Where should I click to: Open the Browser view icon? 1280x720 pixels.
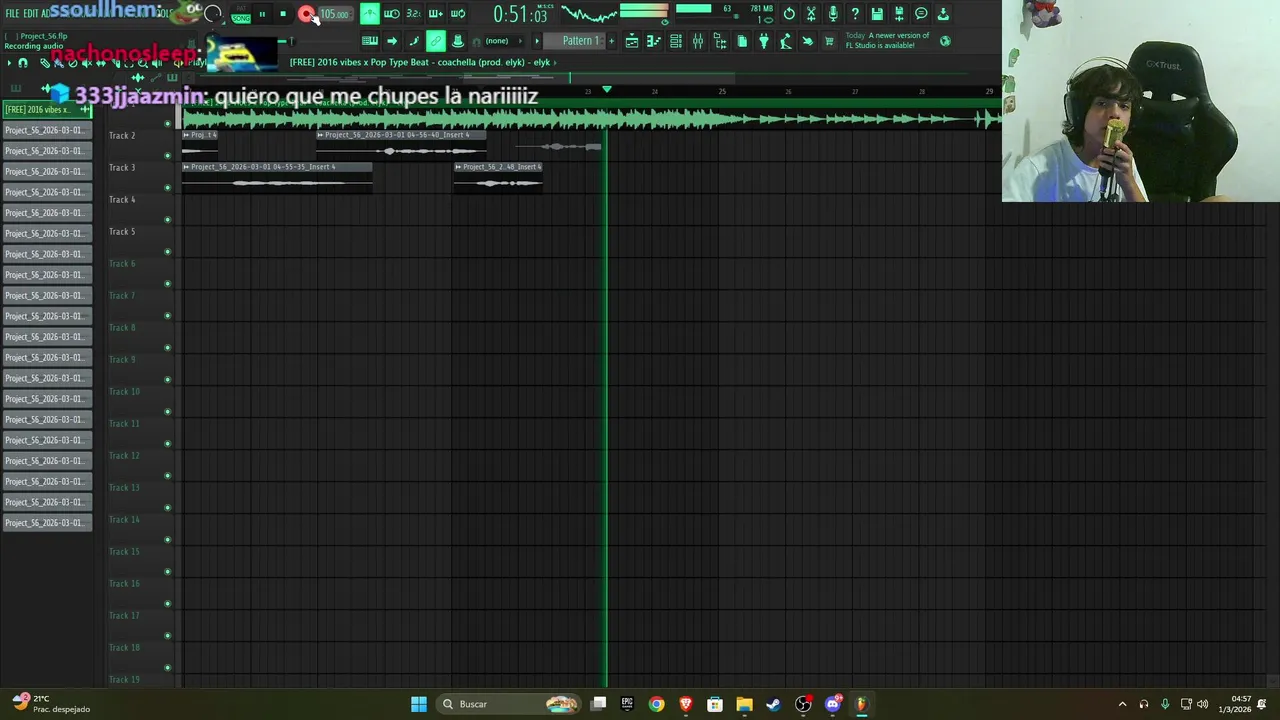coord(720,41)
